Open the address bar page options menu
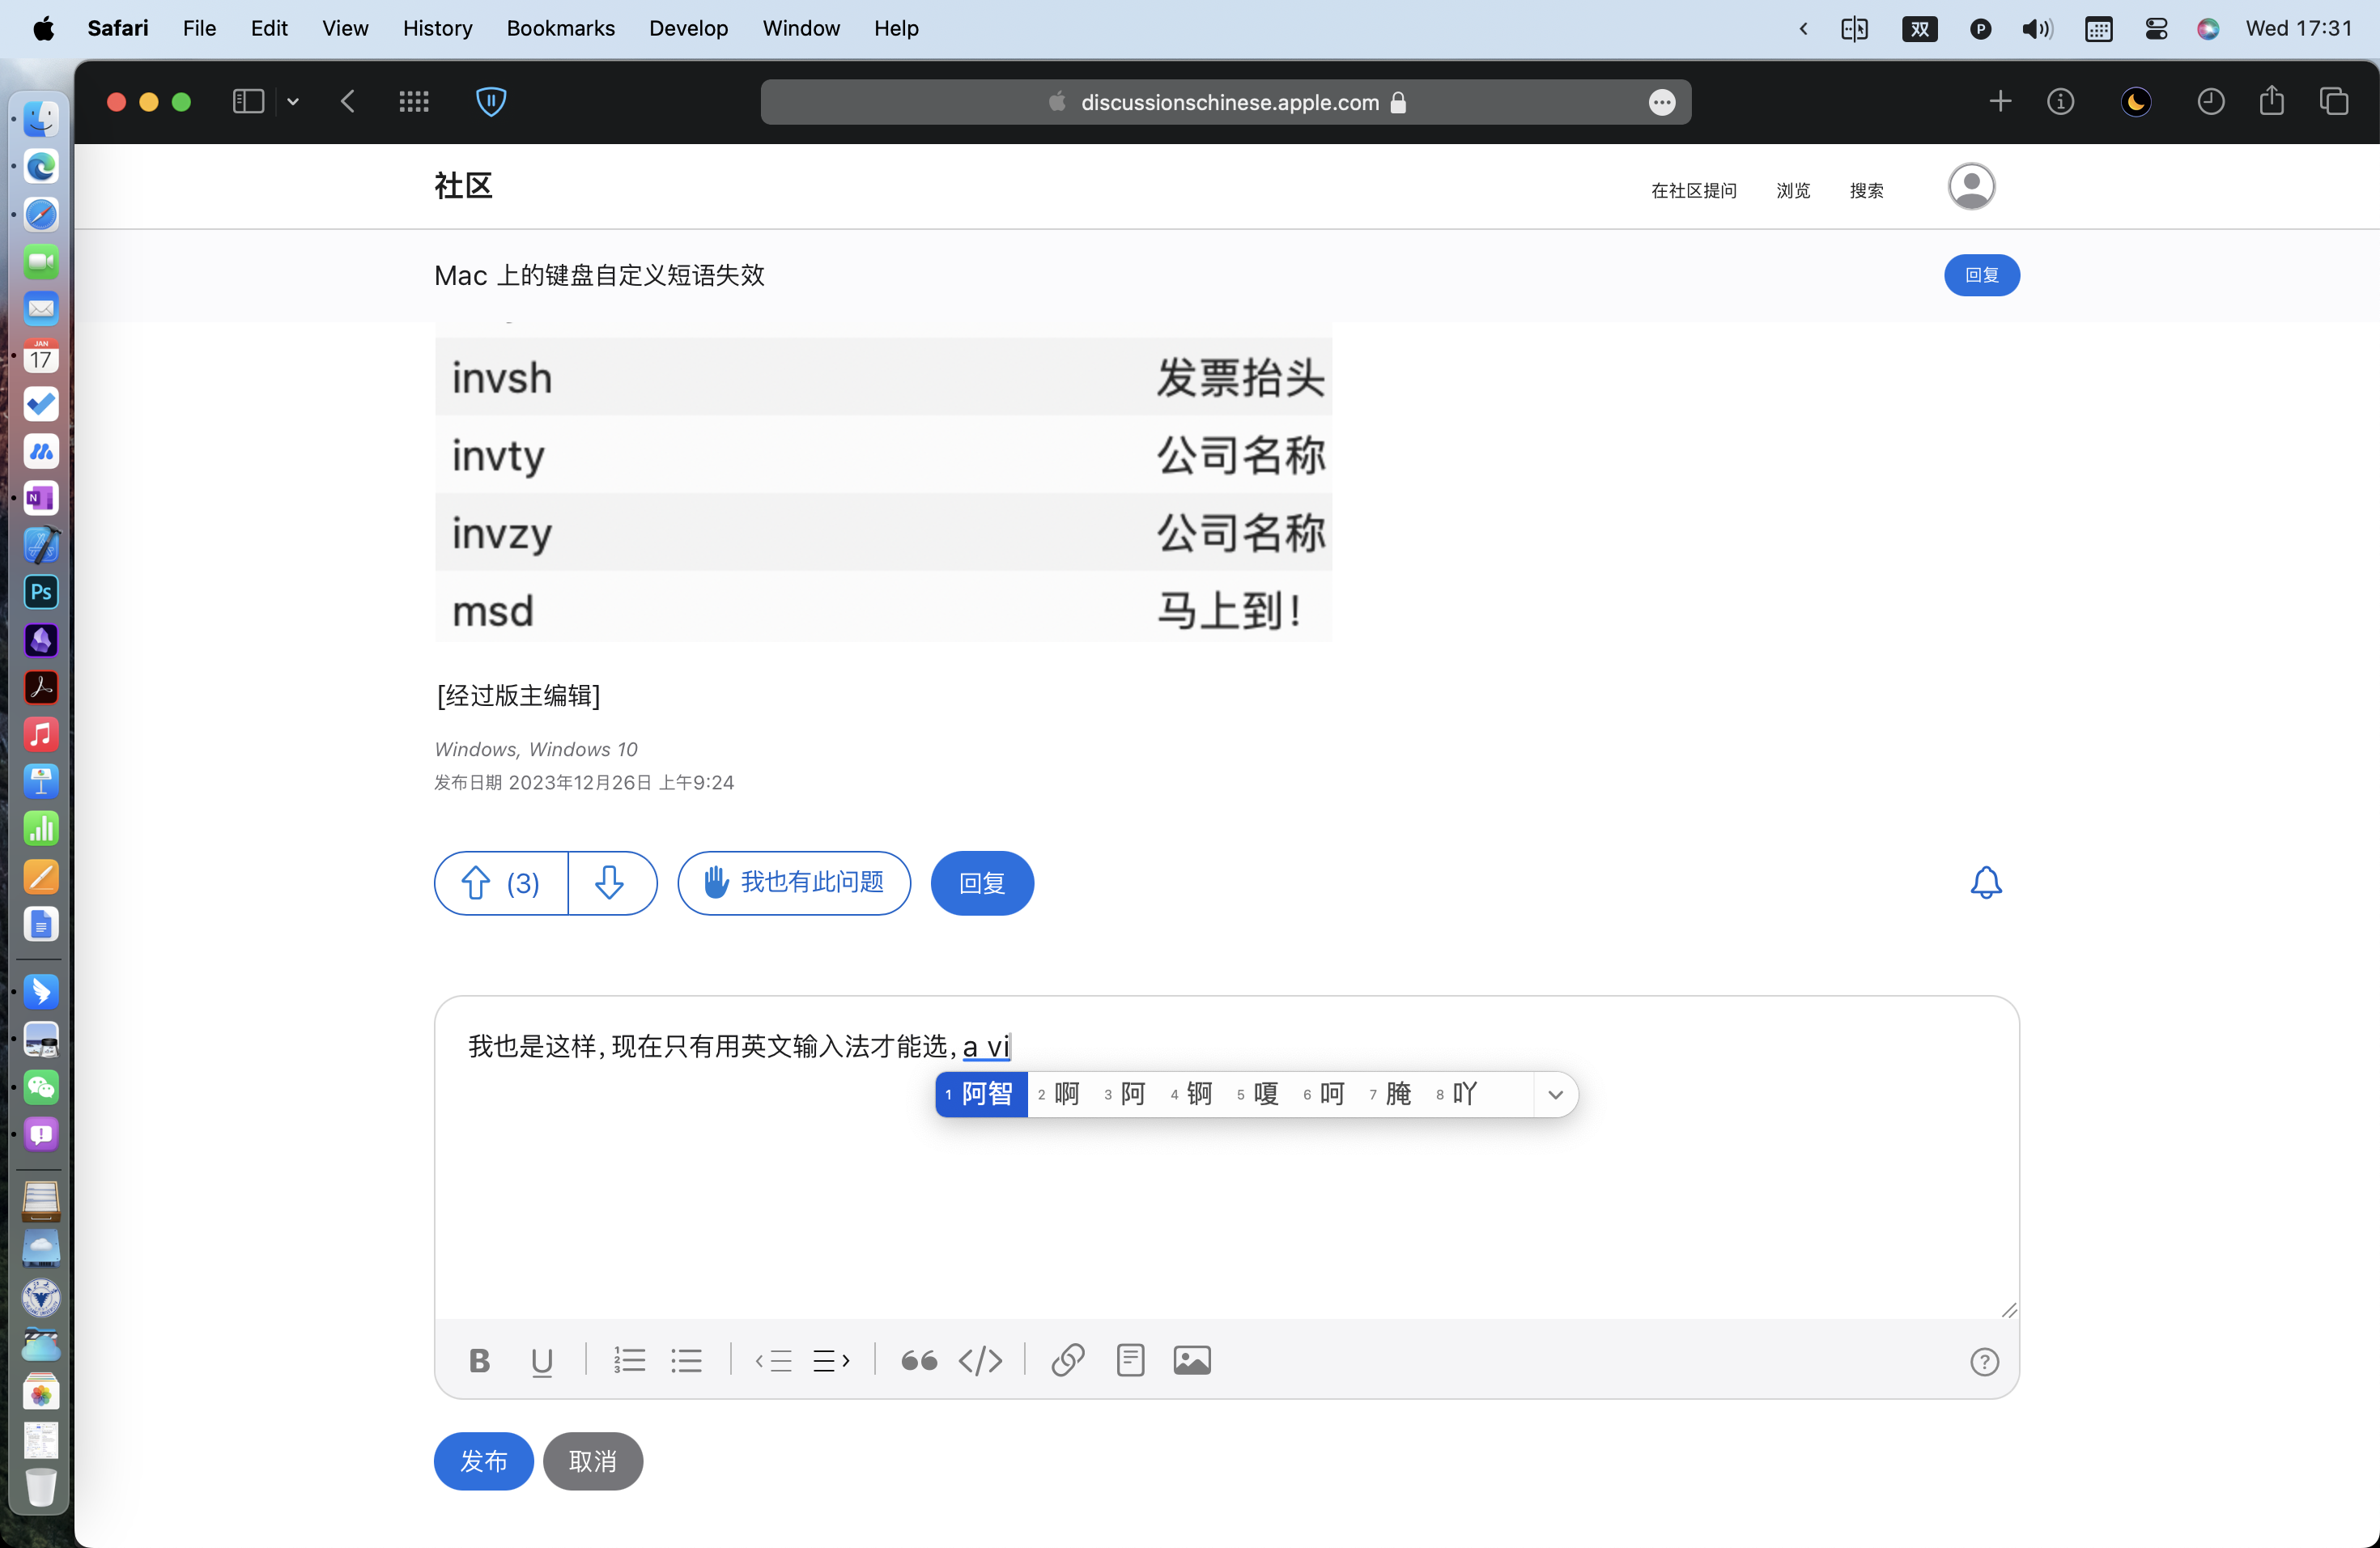Screen dimensions: 2380x1548 point(1661,102)
